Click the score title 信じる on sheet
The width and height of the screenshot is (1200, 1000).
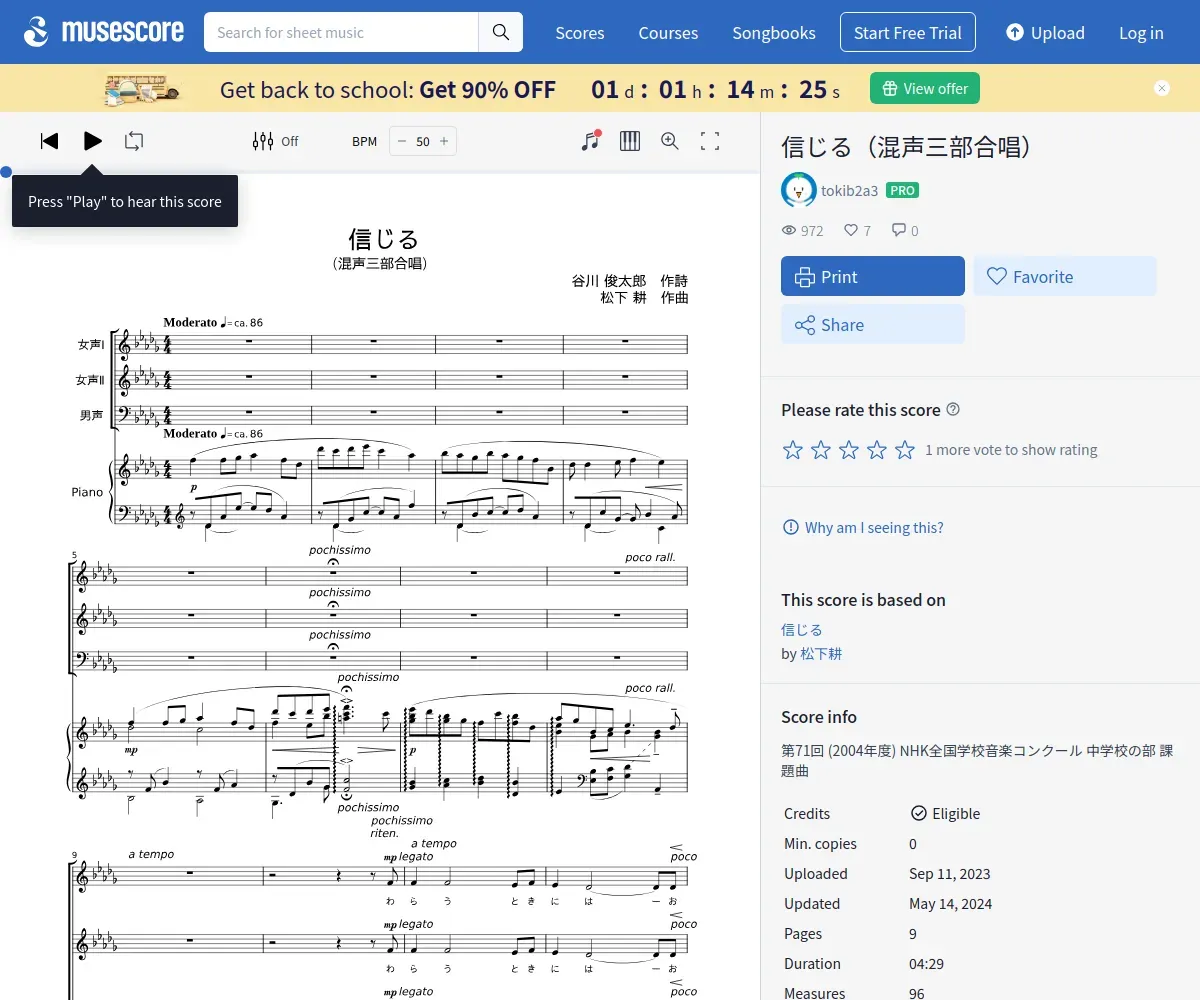coord(384,239)
